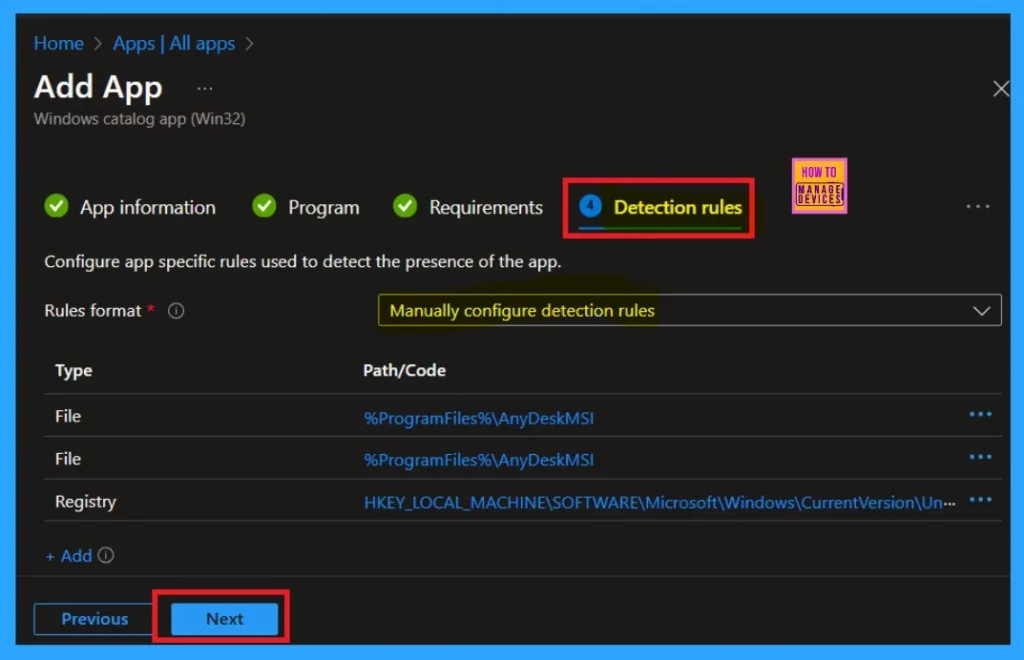Viewport: 1024px width, 660px height.
Task: Close the Add App pane
Action: pos(1000,89)
